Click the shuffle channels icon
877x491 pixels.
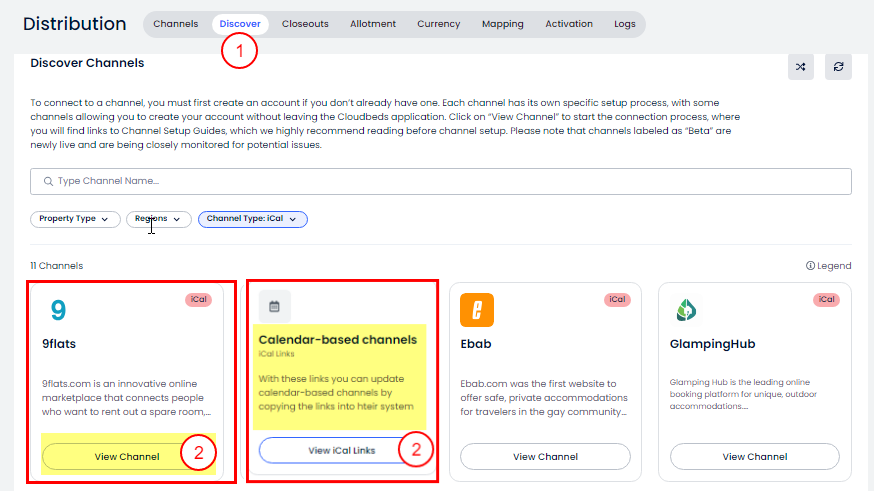pos(801,67)
